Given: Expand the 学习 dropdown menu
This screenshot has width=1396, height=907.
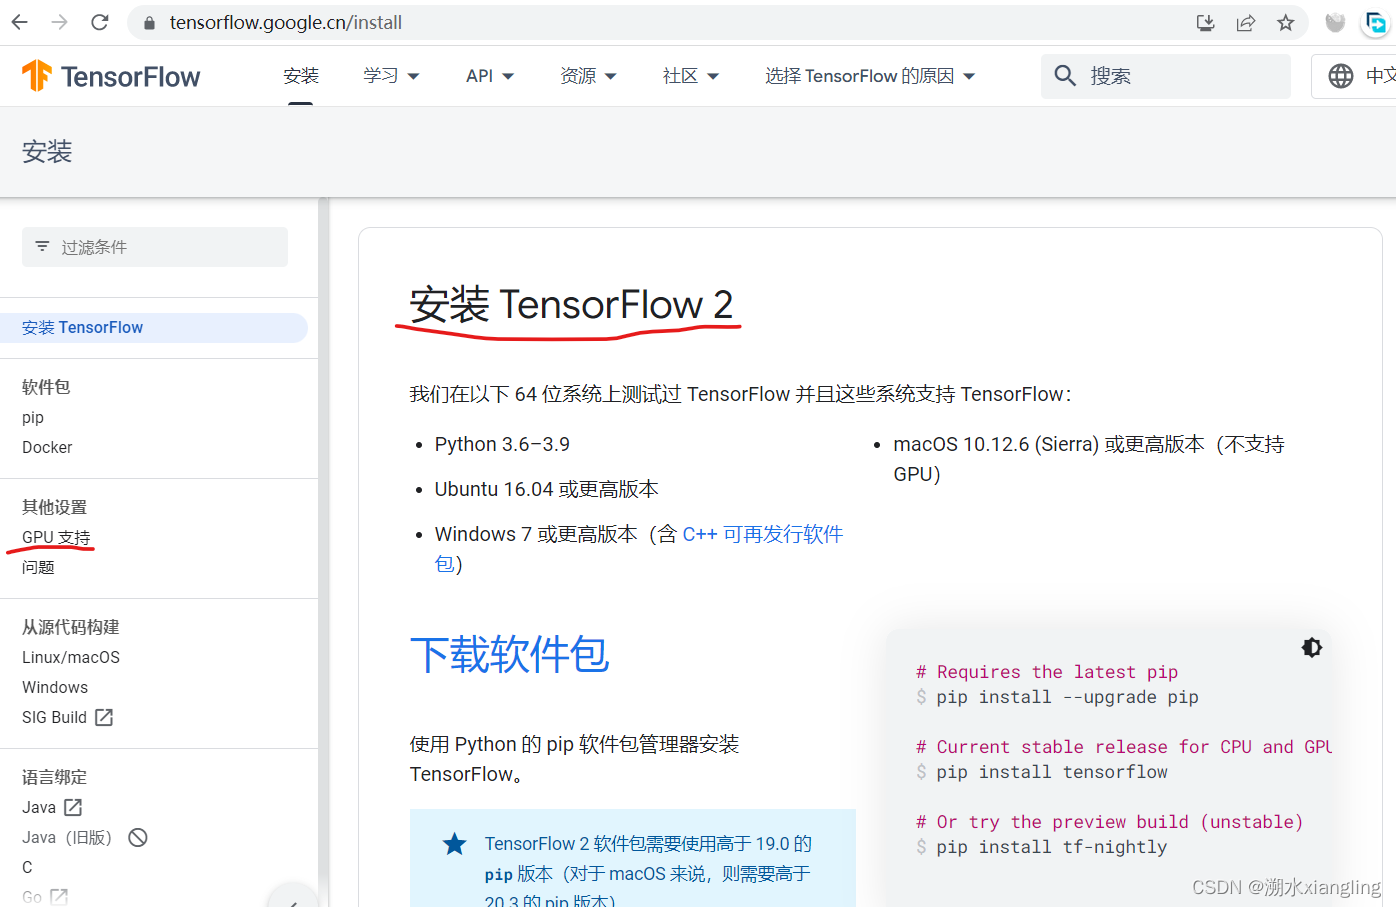Looking at the screenshot, I should tap(391, 76).
